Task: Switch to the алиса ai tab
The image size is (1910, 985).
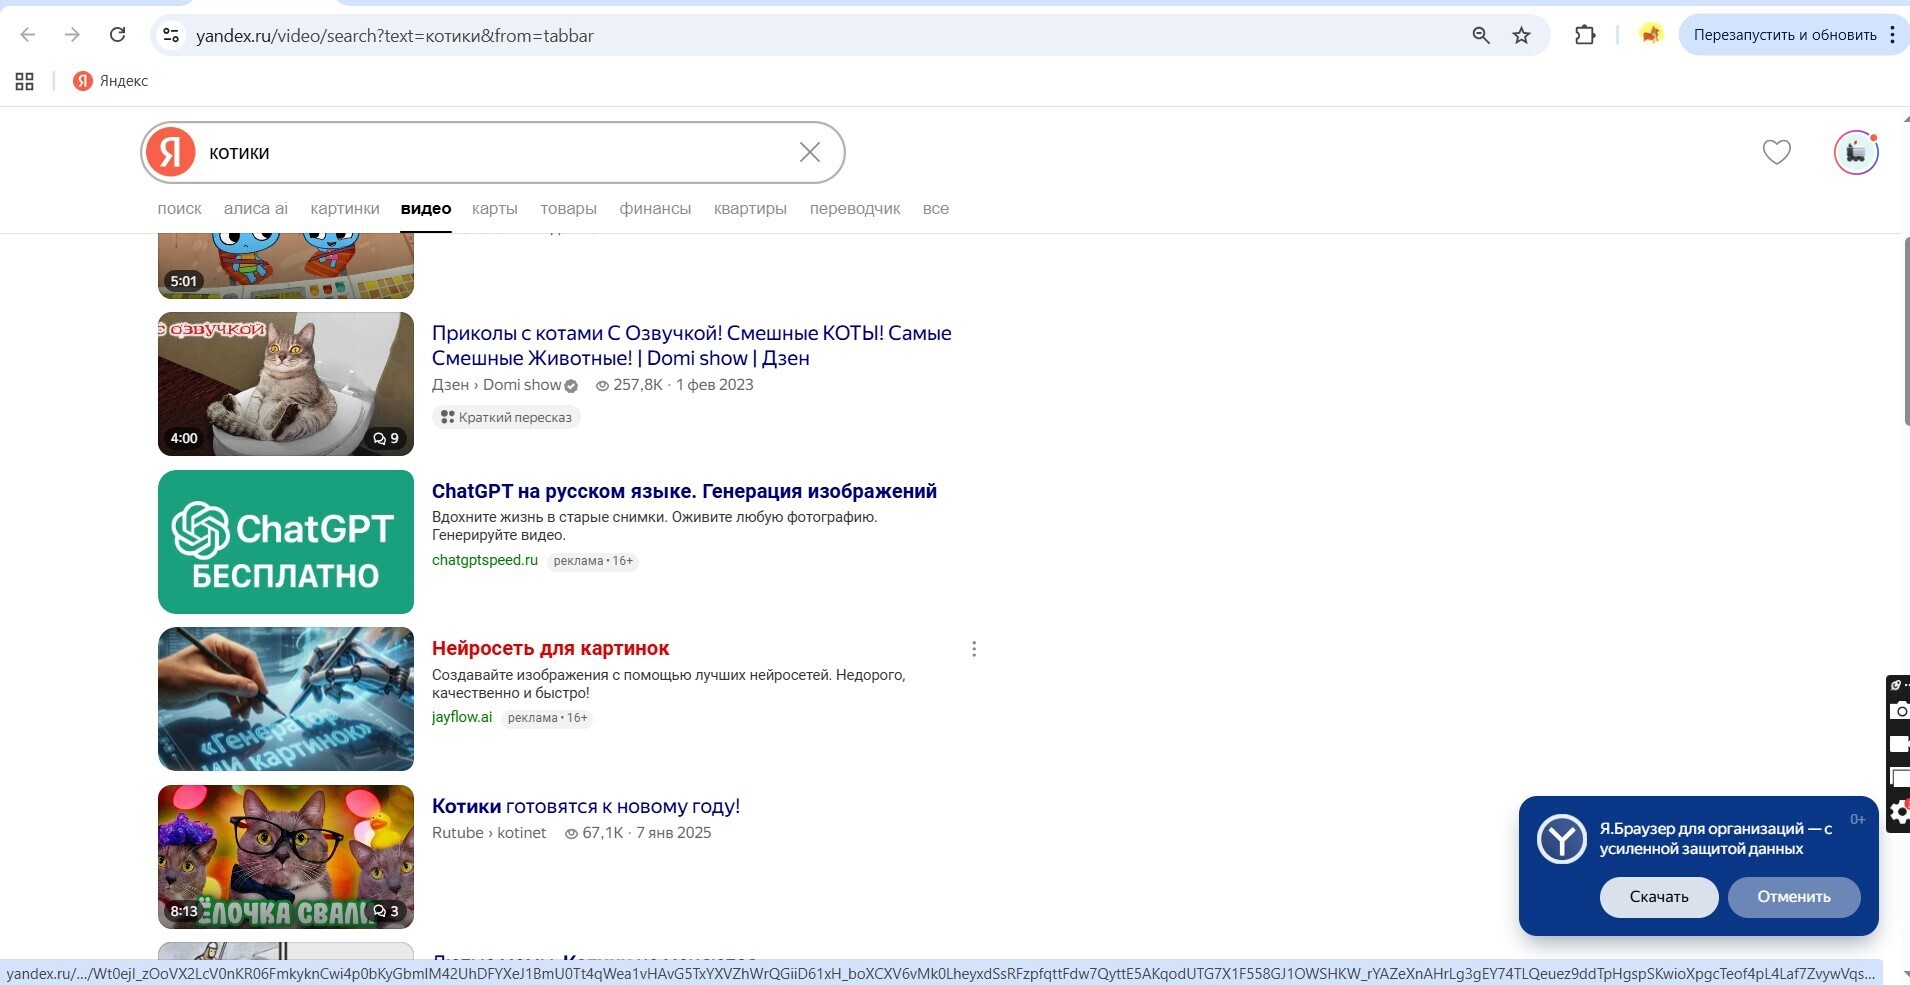Action: point(256,209)
